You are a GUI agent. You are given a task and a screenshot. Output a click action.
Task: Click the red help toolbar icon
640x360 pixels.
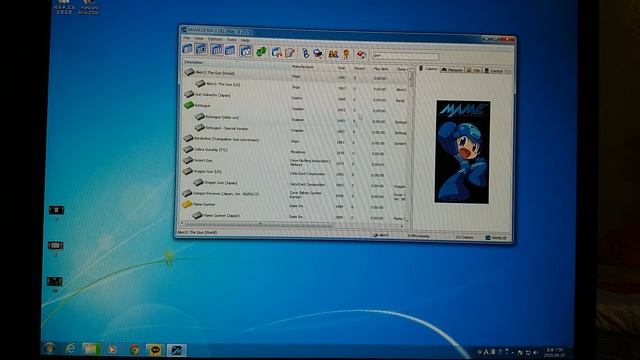(361, 54)
